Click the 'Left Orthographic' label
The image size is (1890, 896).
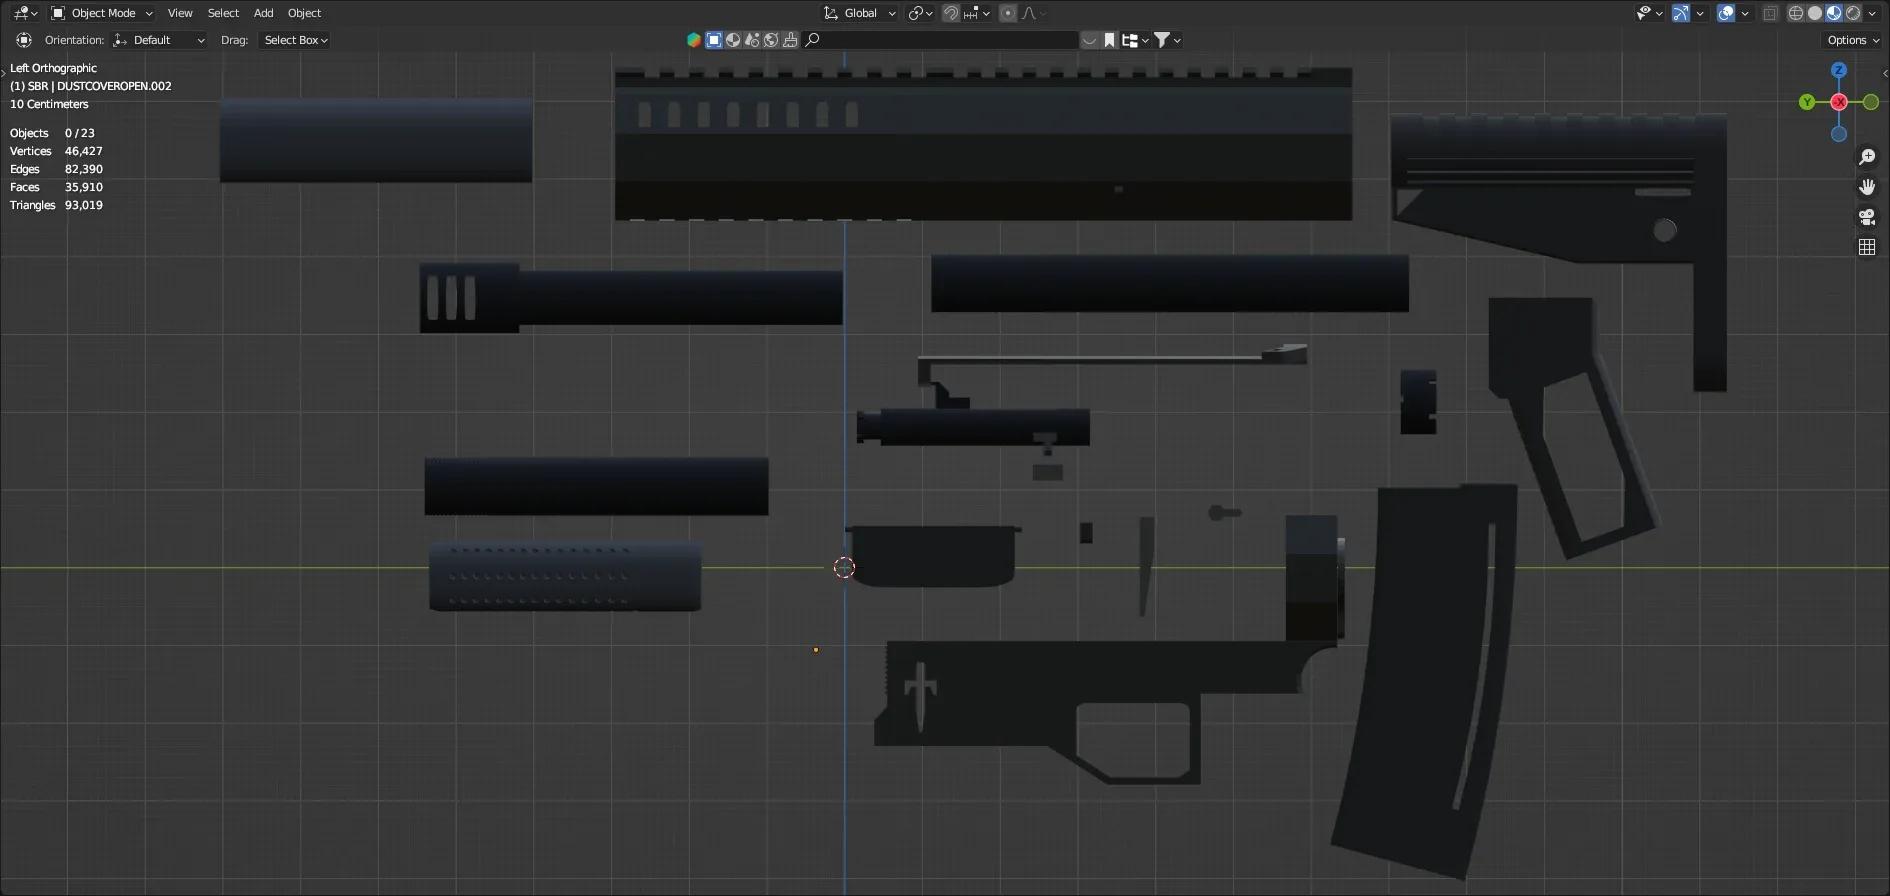[53, 68]
